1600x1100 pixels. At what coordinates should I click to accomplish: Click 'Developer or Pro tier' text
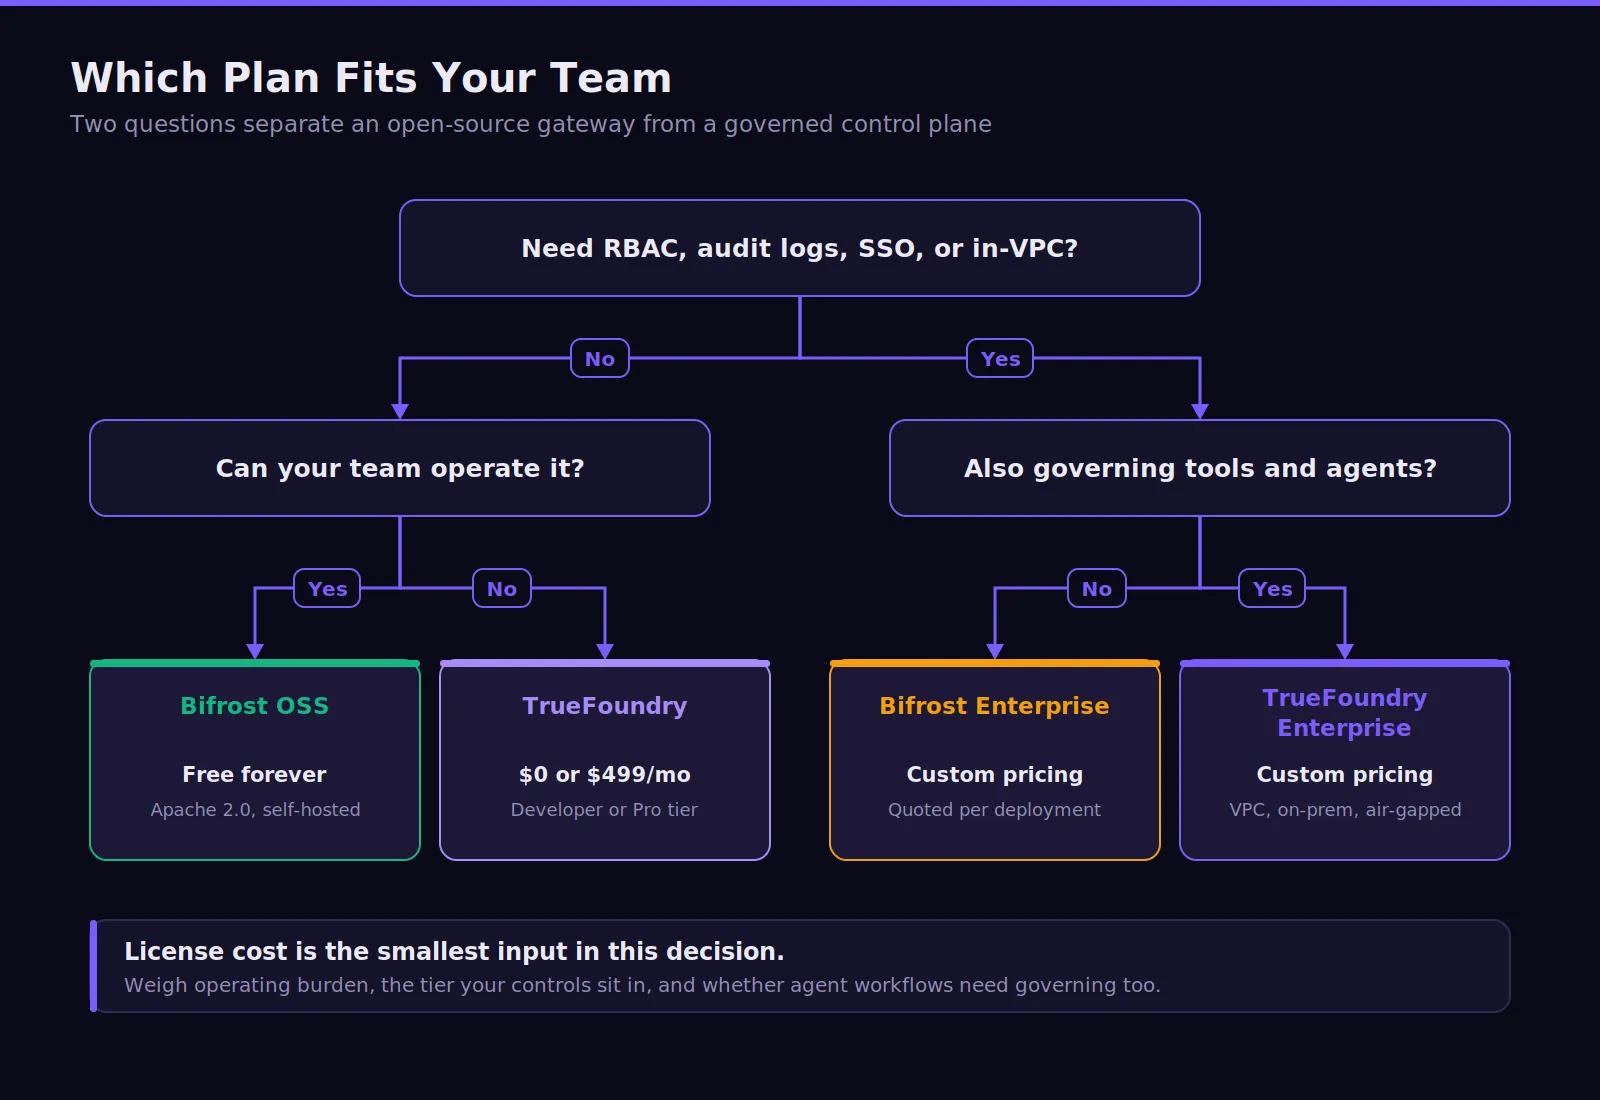point(605,810)
